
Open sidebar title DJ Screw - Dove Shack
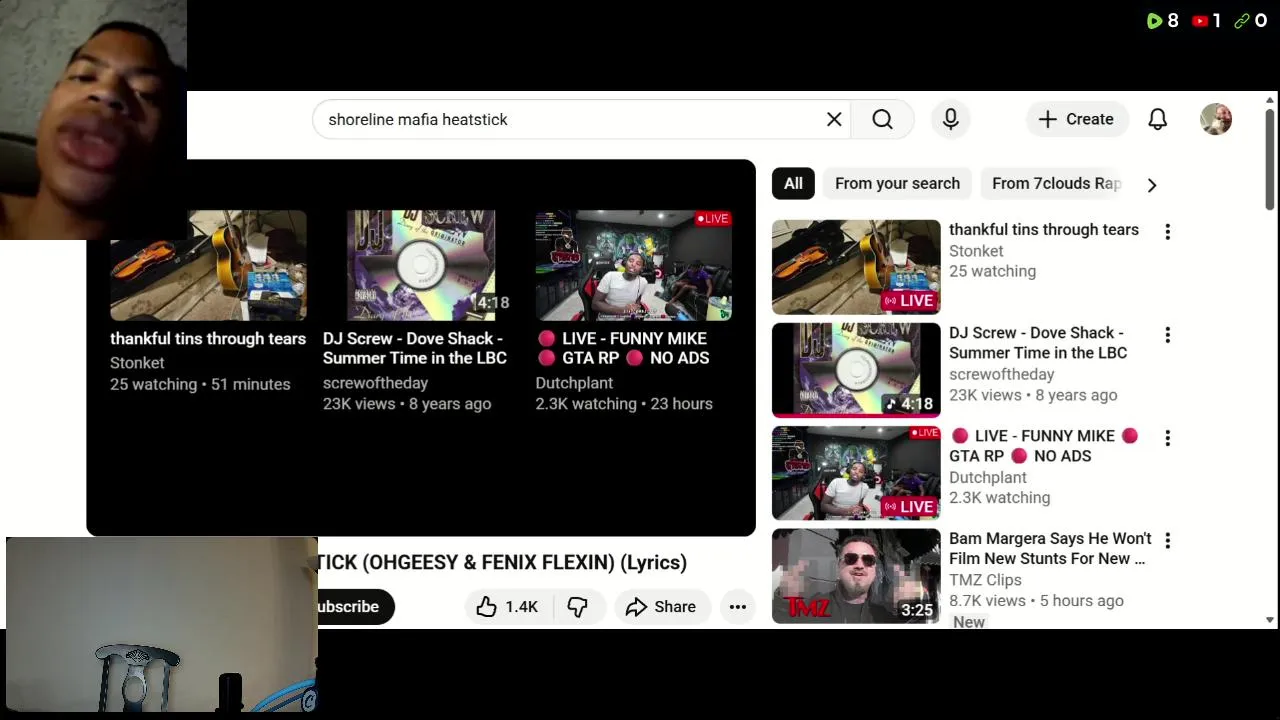[1038, 343]
